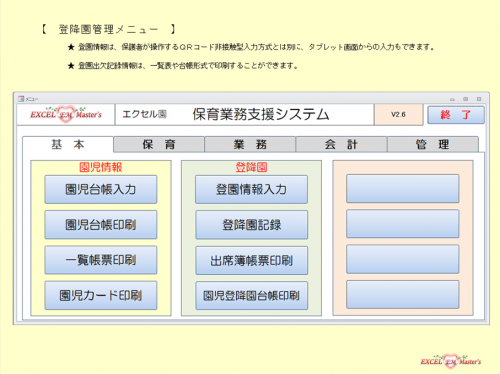
Task: Click the 園児情報 group heading
Action: point(101,167)
